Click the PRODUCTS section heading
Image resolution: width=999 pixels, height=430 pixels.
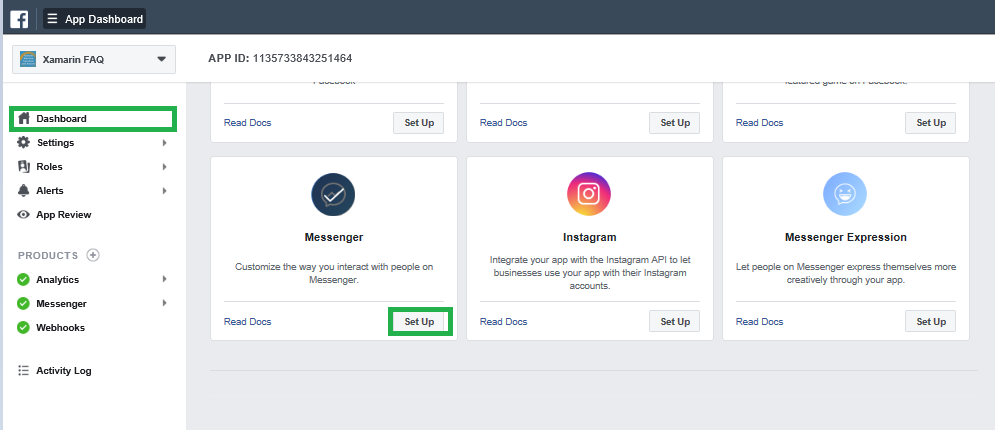(x=48, y=255)
